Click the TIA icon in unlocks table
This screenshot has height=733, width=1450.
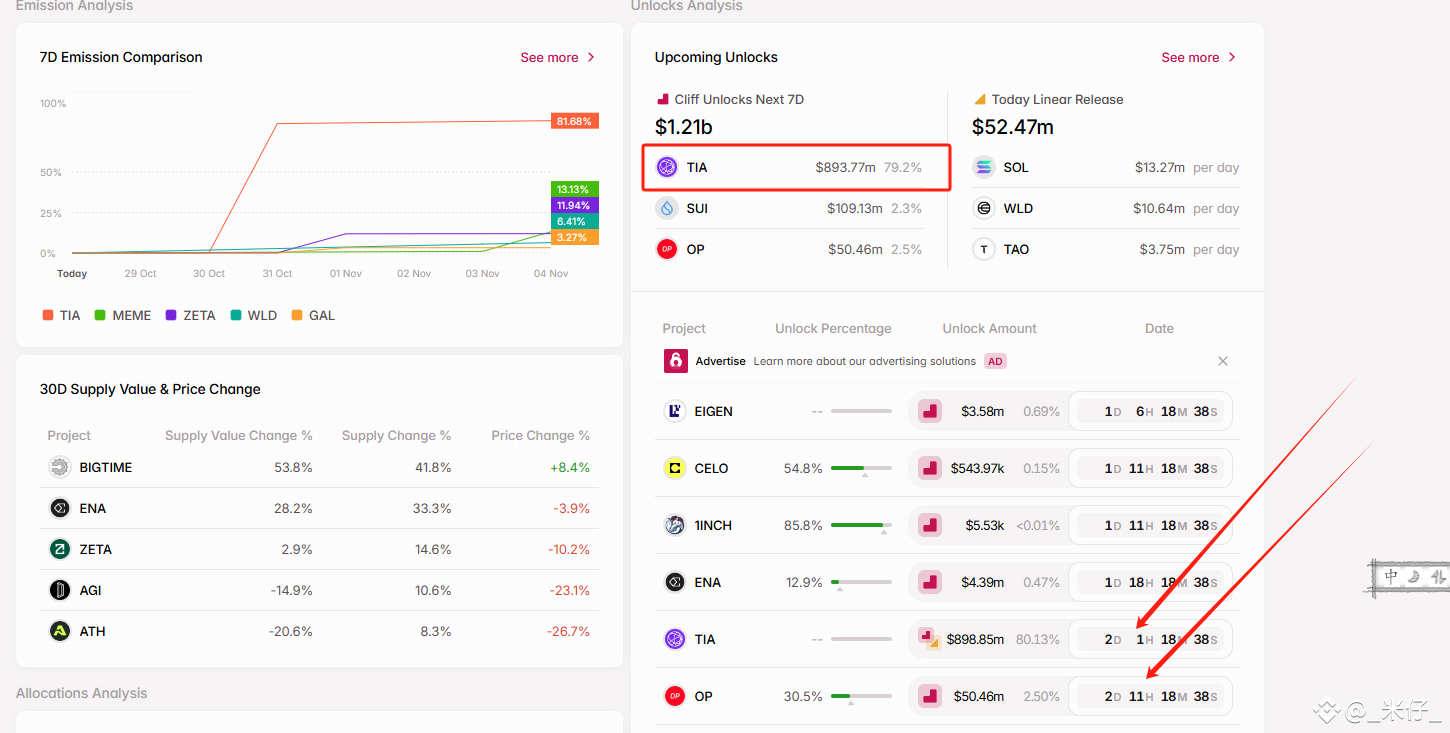[675, 639]
